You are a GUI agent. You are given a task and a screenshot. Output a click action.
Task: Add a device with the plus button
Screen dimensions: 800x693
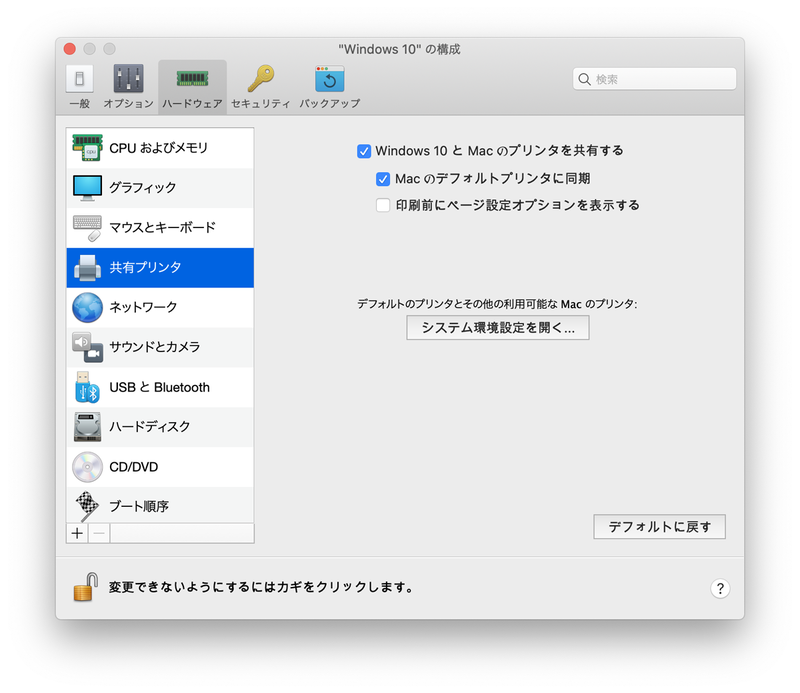77,533
